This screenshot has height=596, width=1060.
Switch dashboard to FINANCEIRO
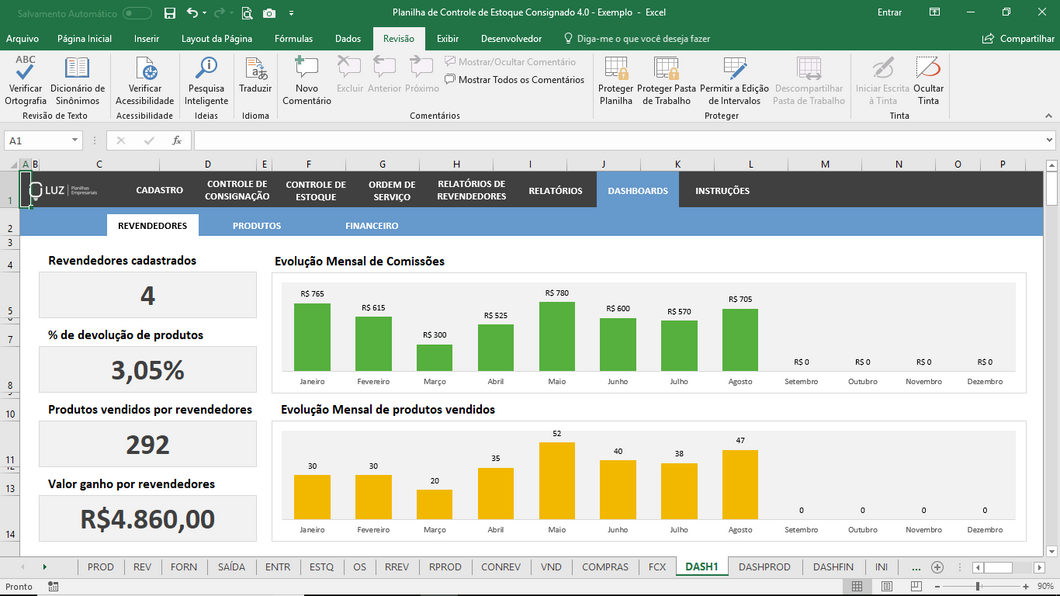(372, 226)
